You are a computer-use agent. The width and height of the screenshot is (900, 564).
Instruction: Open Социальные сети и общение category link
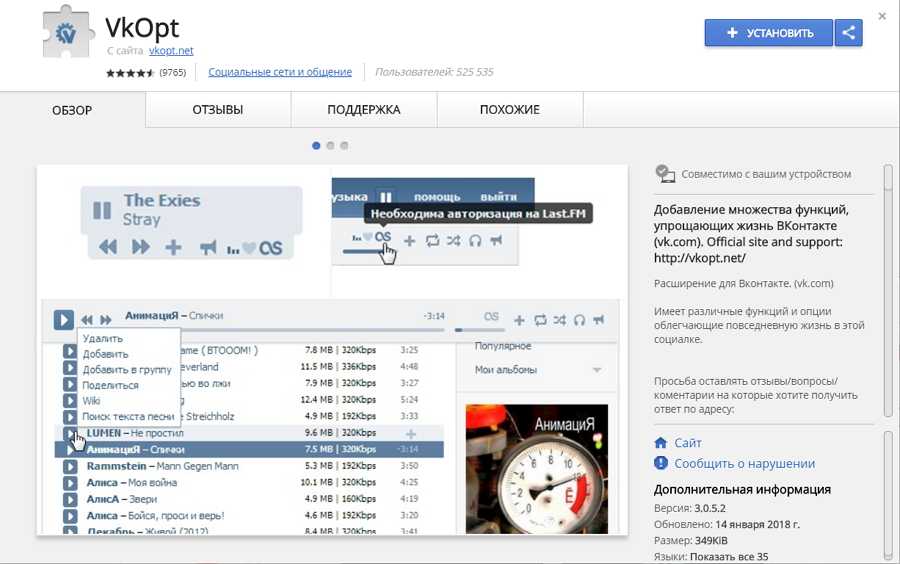280,72
